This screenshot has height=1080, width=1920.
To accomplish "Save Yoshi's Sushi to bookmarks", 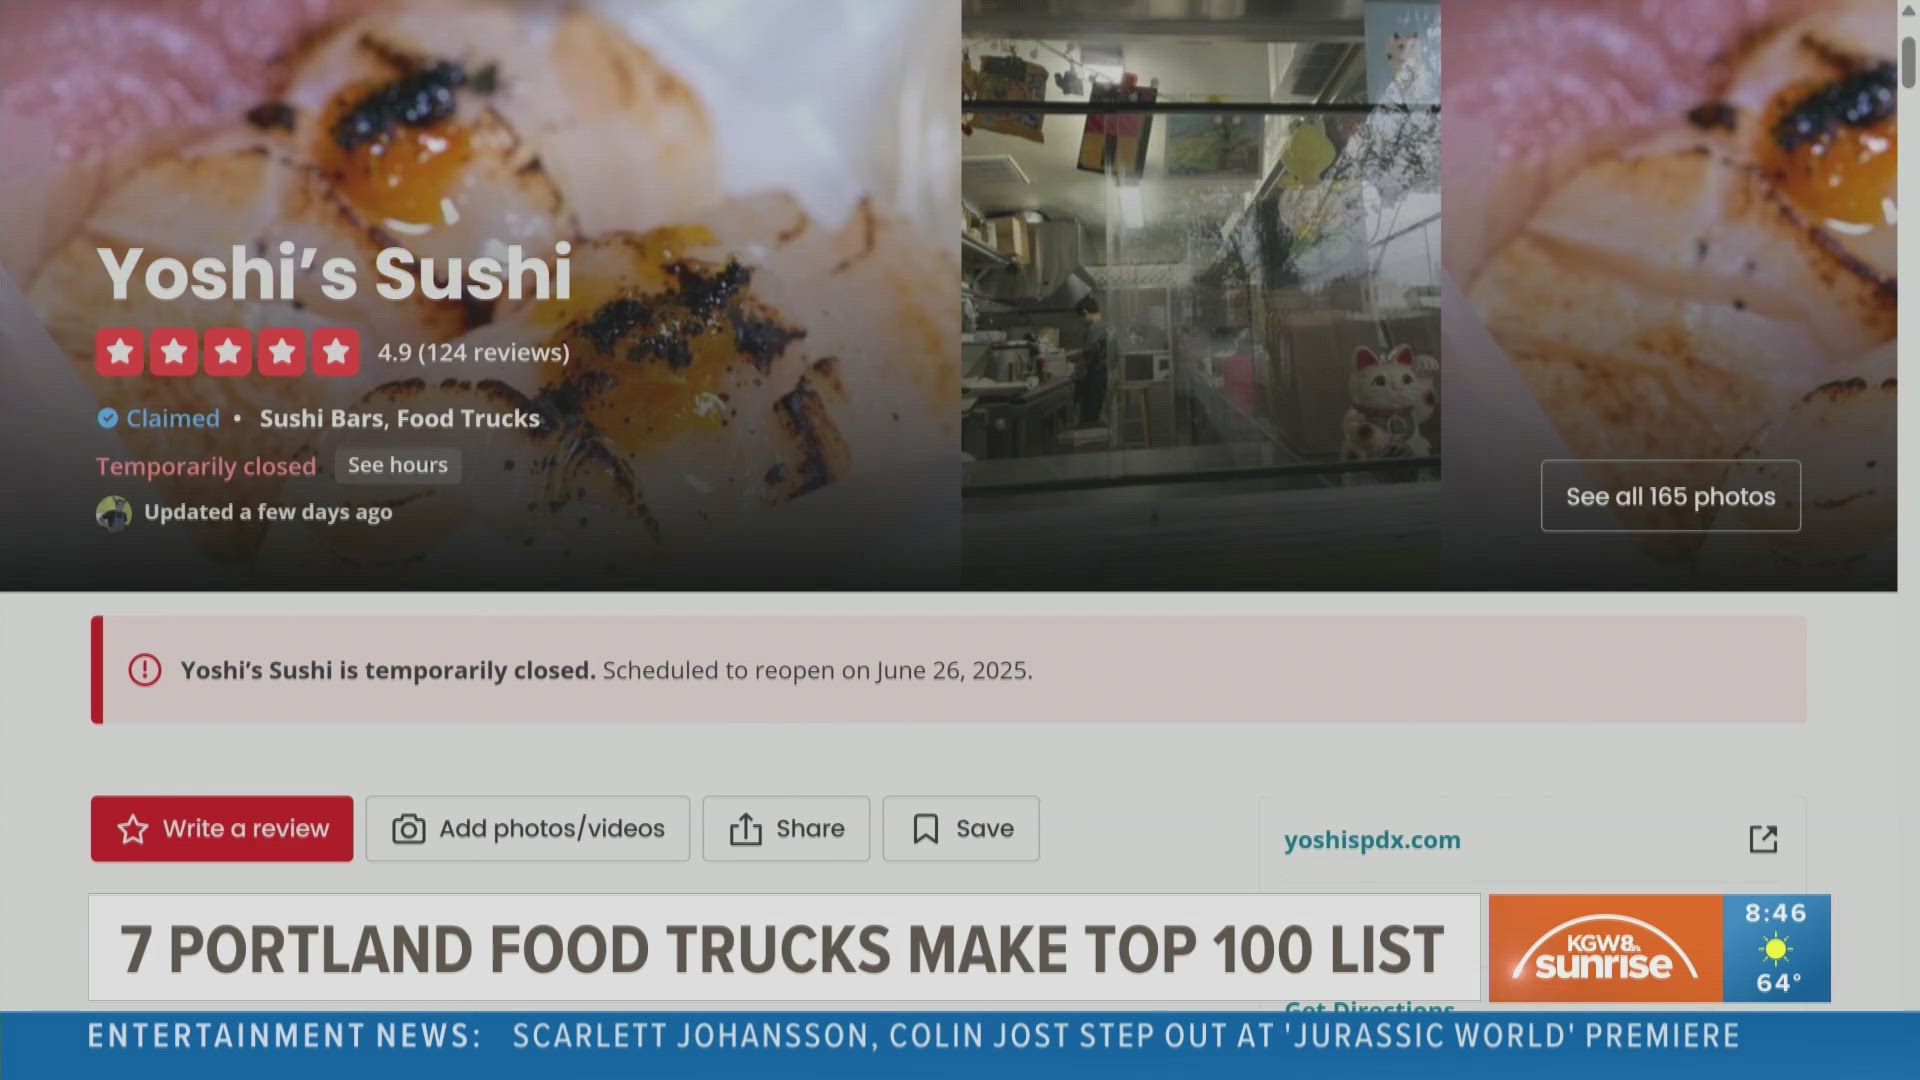I will coord(961,829).
